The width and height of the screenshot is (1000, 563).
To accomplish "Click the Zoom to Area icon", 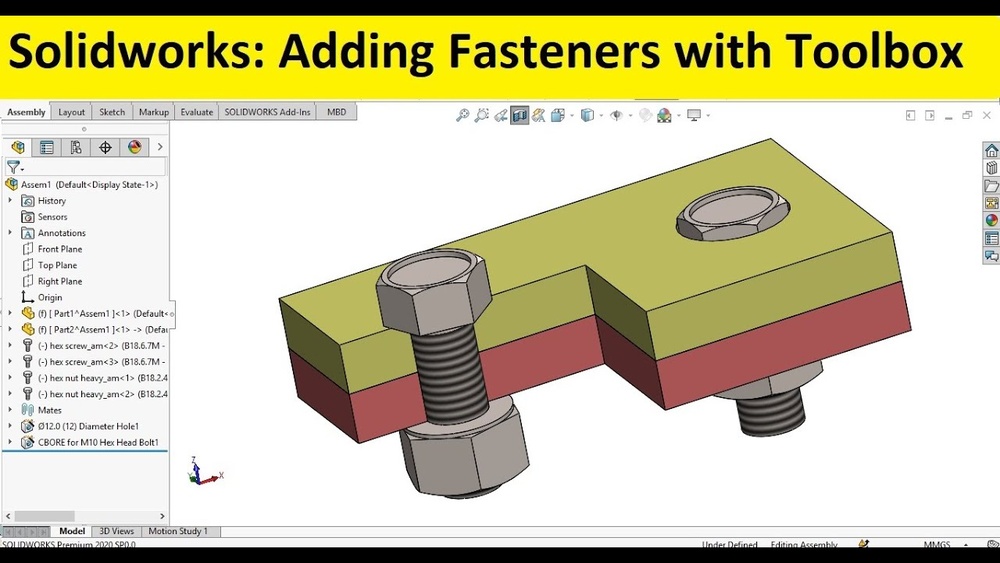I will (482, 115).
